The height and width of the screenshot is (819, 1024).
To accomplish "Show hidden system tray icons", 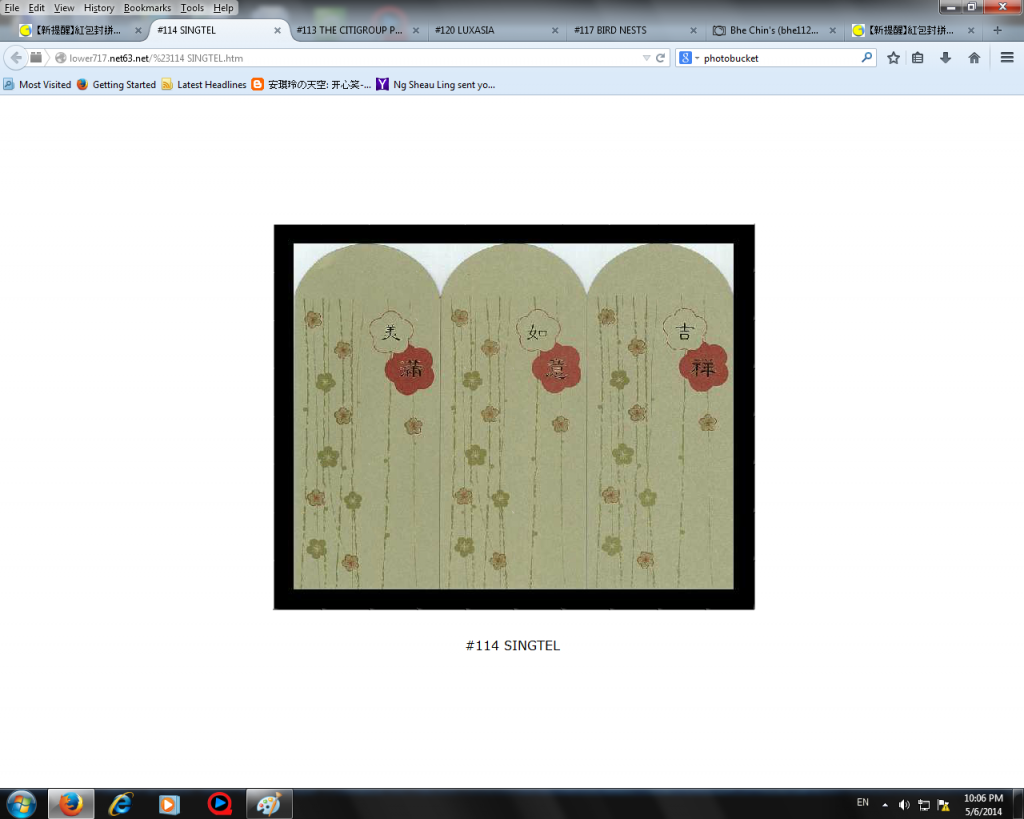I will pos(885,804).
